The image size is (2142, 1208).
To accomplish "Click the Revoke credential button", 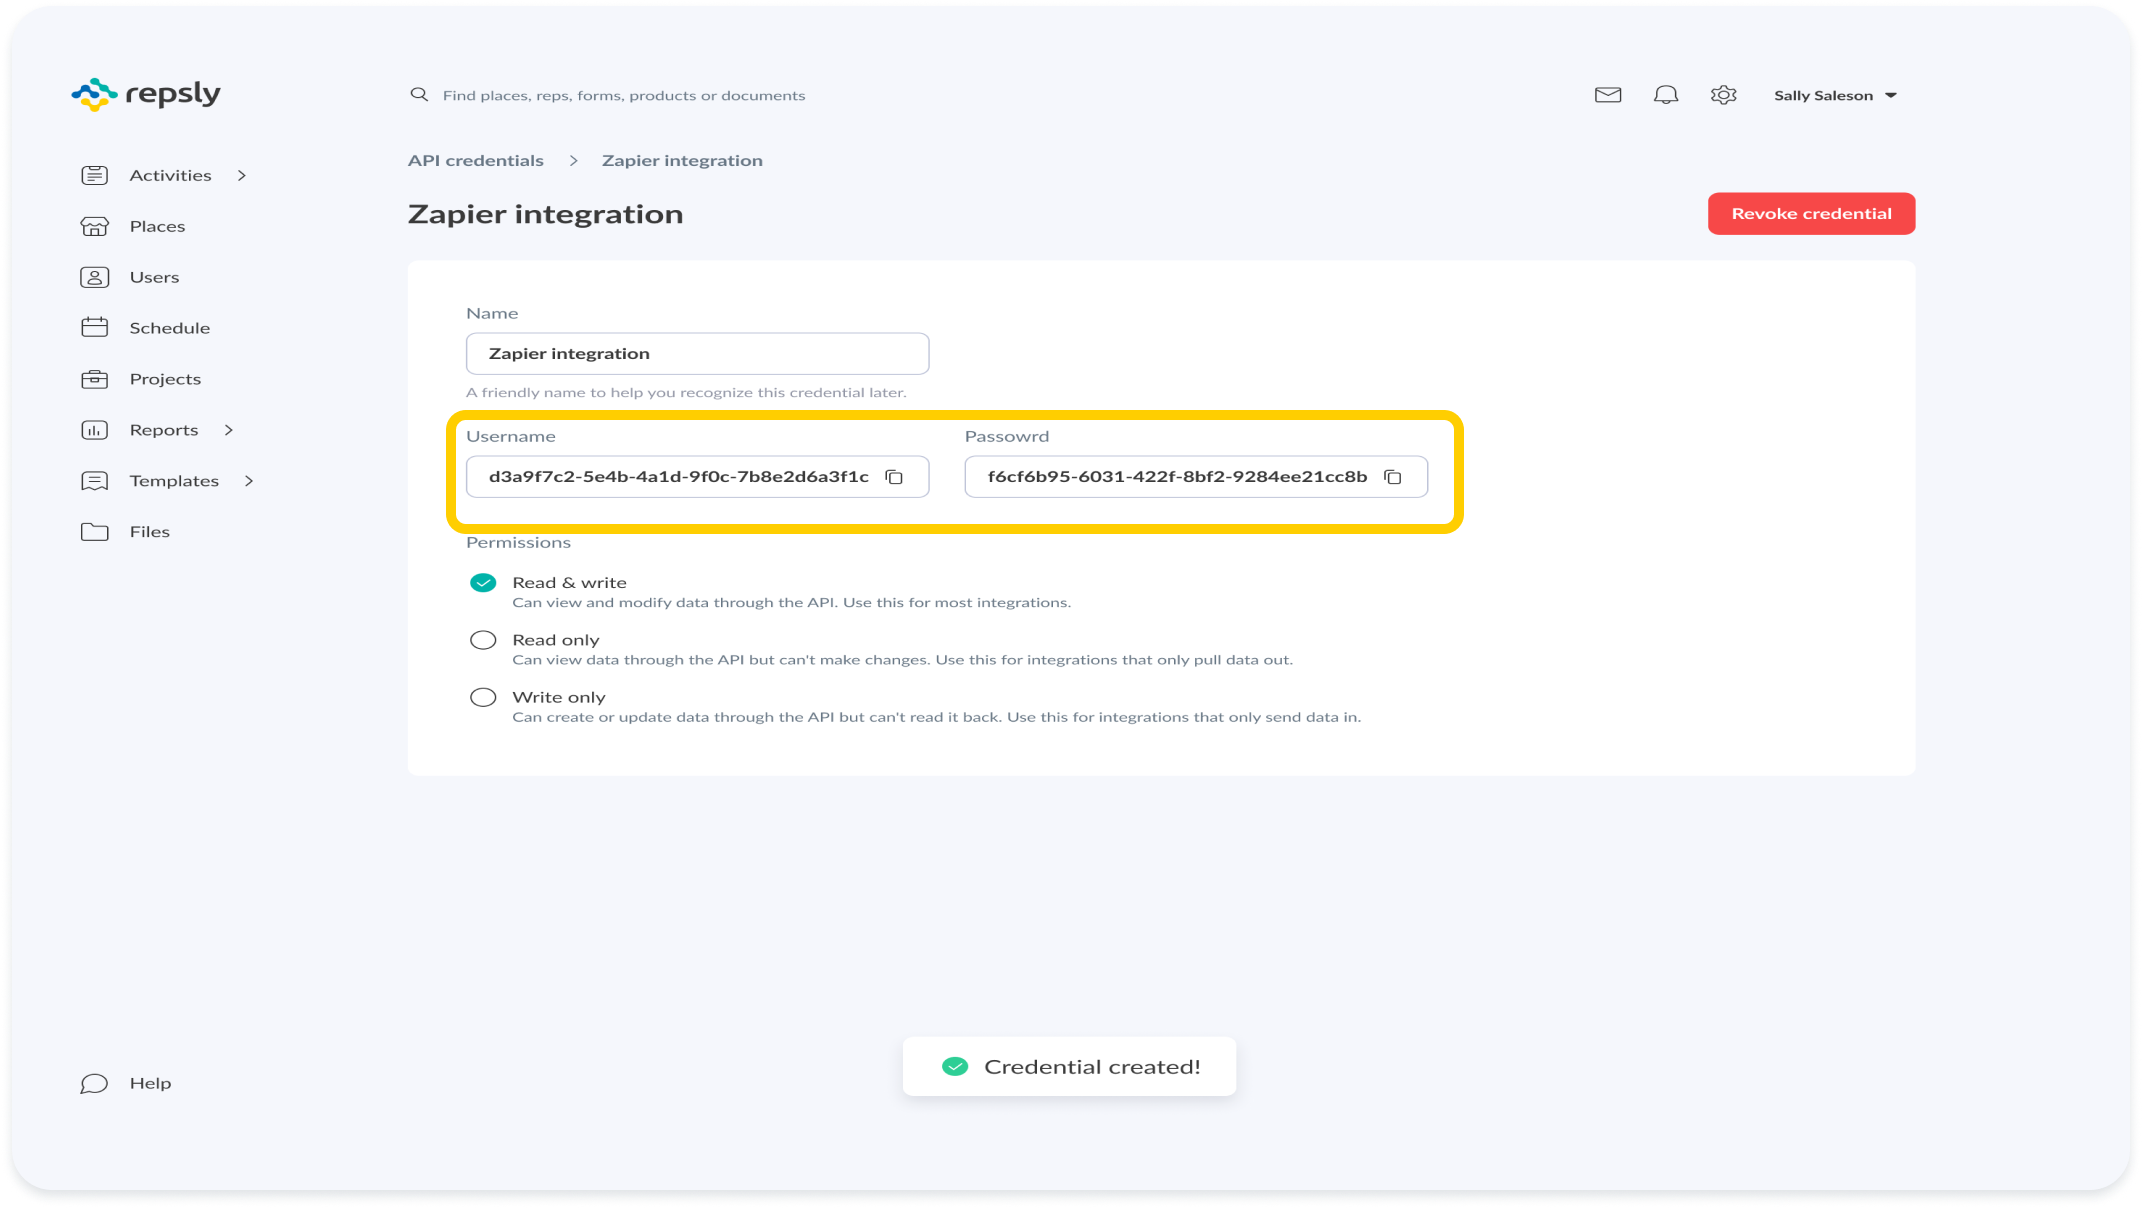I will pyautogui.click(x=1811, y=214).
